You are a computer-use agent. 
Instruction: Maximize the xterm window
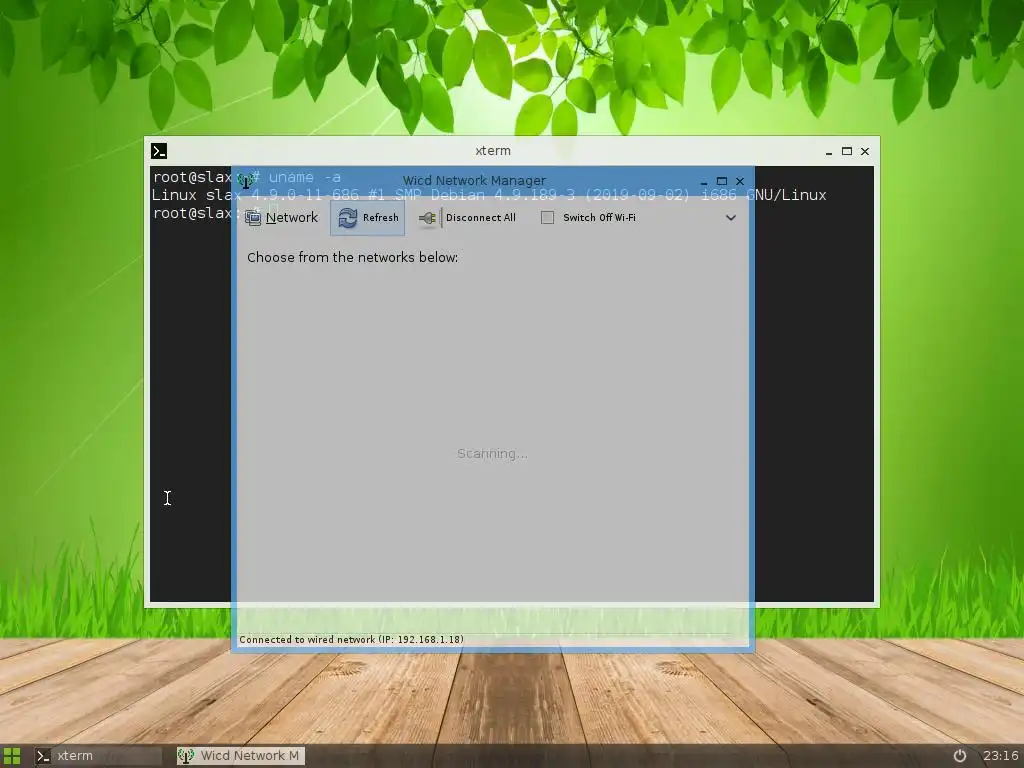(847, 151)
